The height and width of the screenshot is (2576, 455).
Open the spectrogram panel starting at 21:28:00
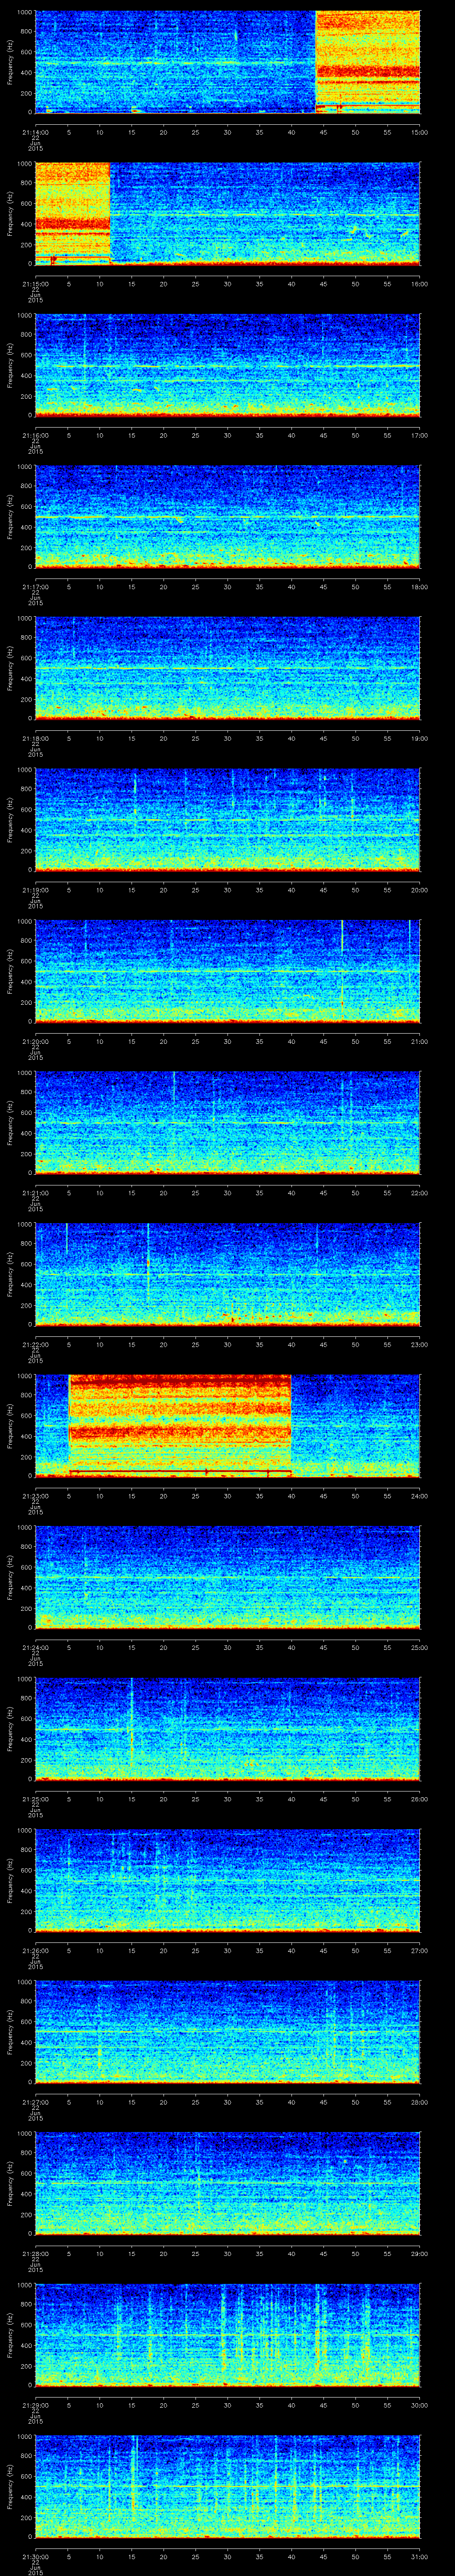pos(228,2183)
